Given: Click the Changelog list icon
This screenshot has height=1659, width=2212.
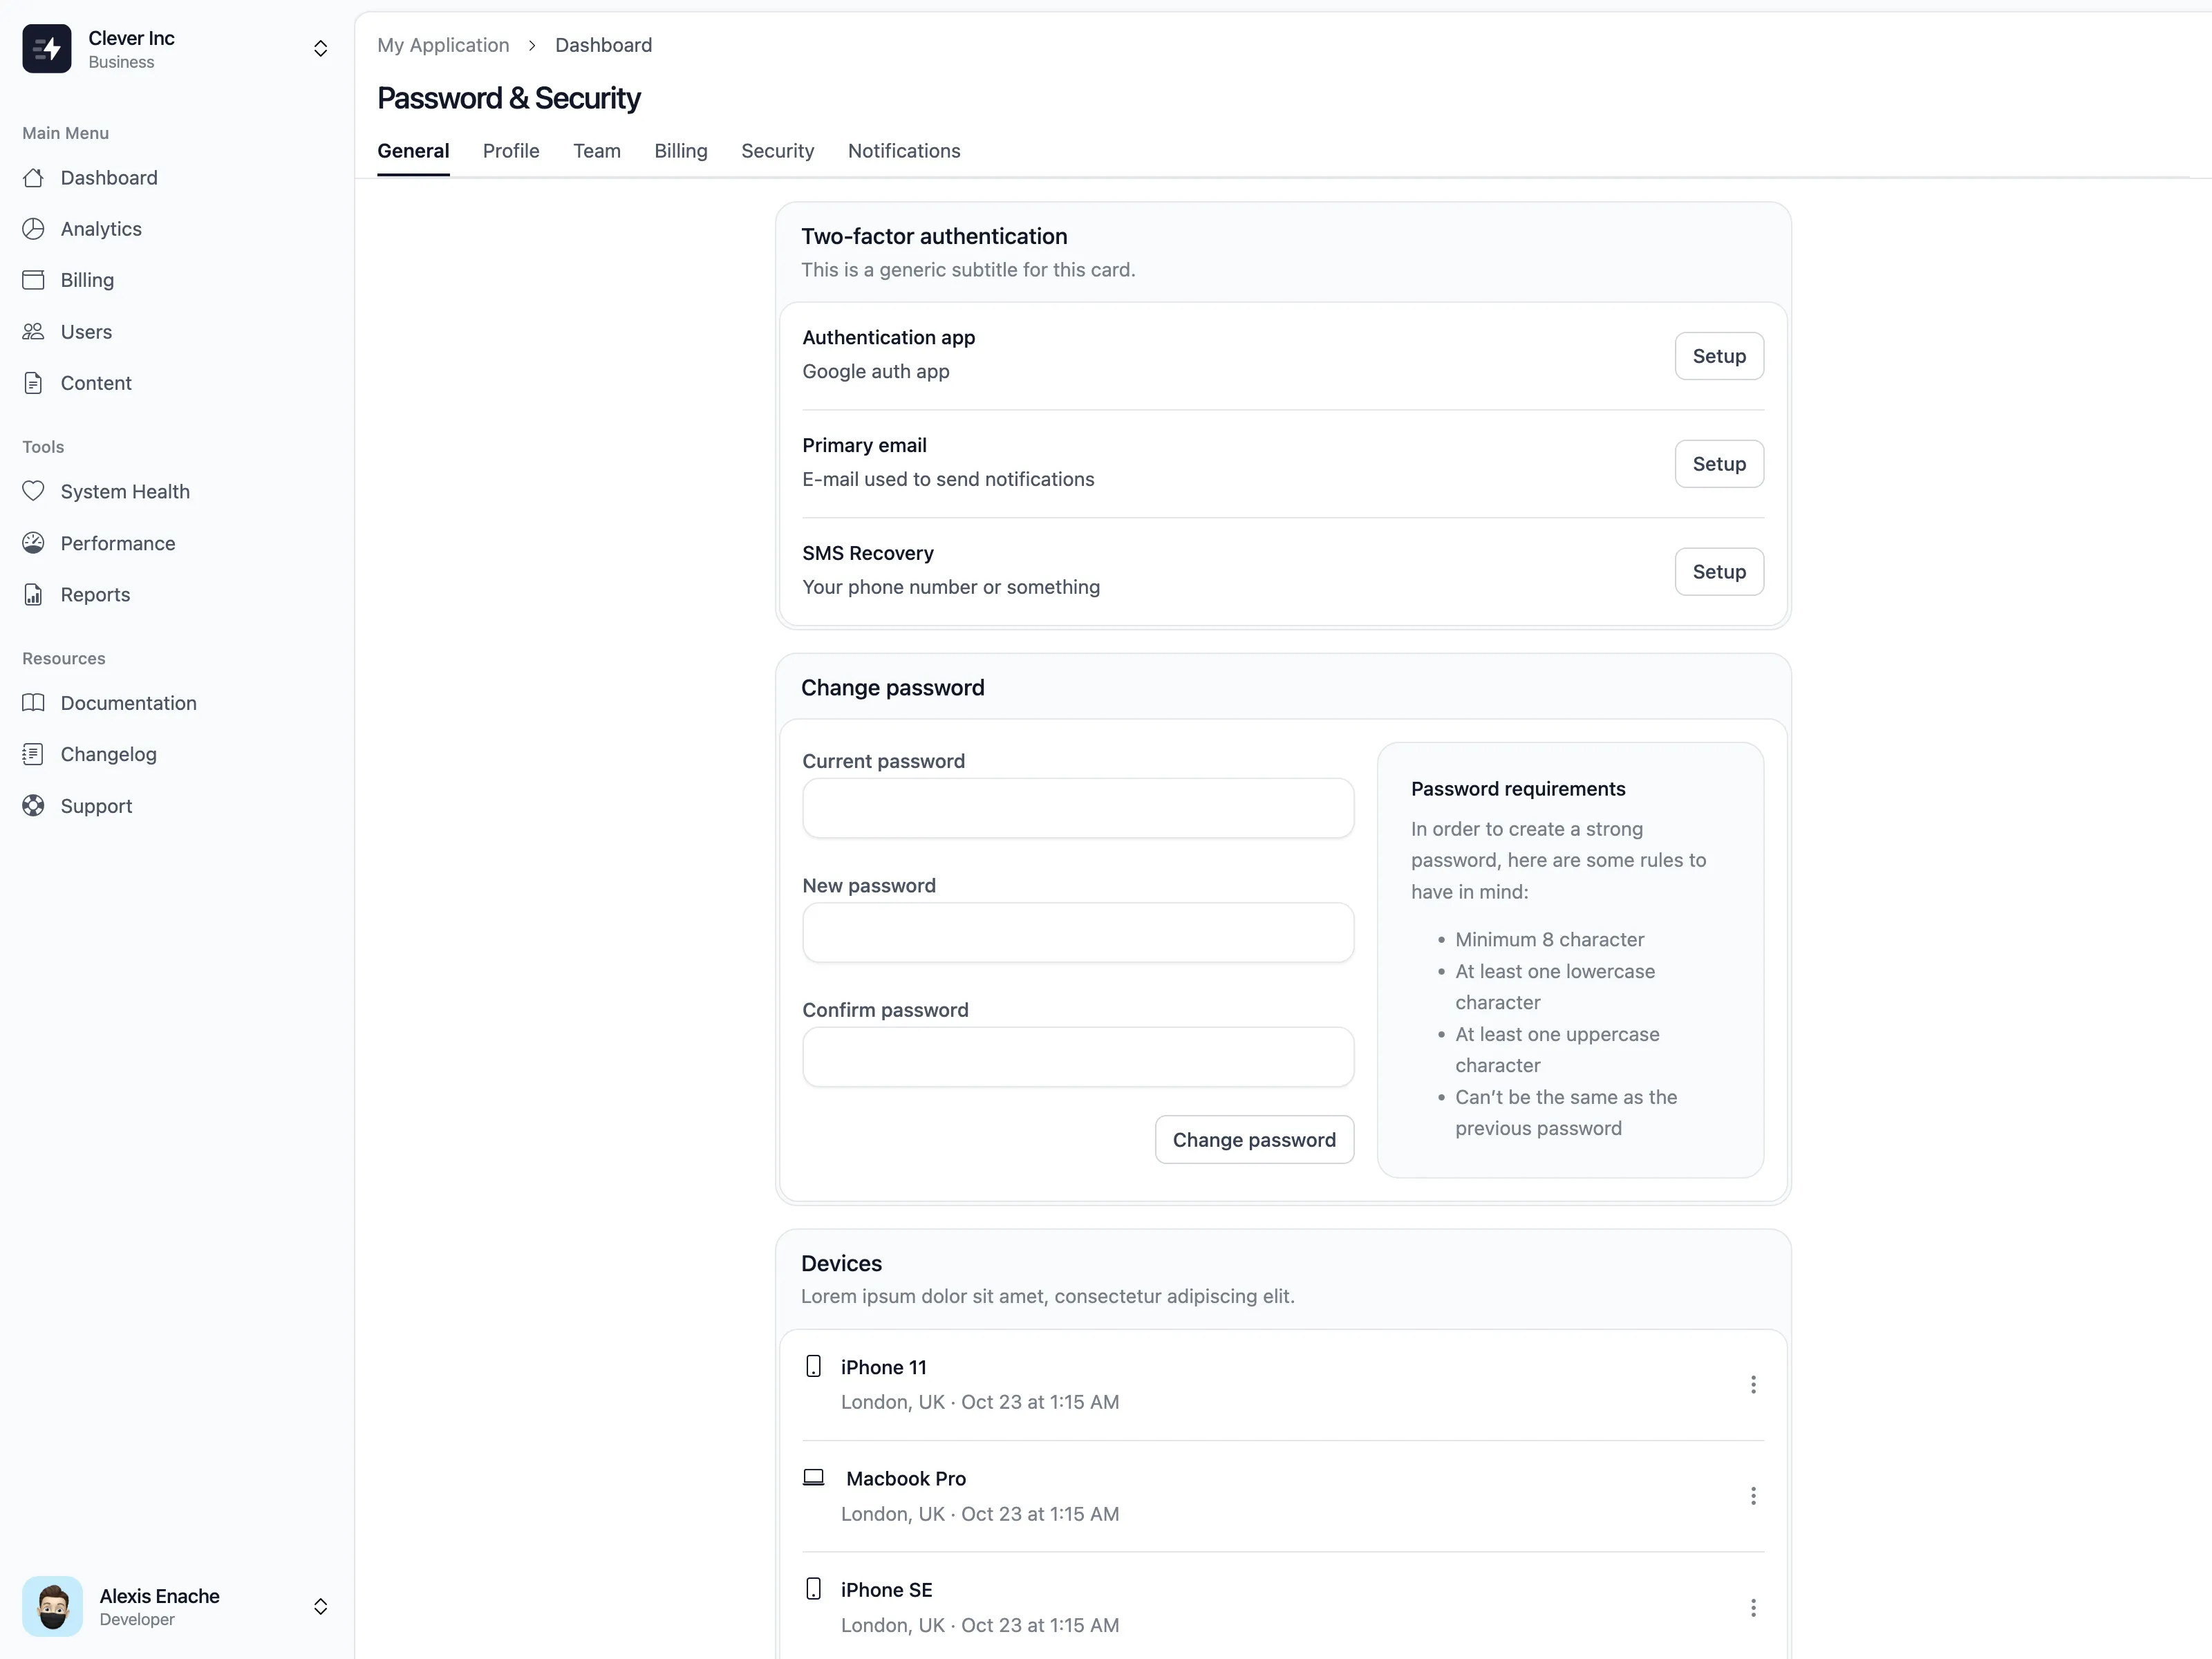Looking at the screenshot, I should tap(33, 754).
